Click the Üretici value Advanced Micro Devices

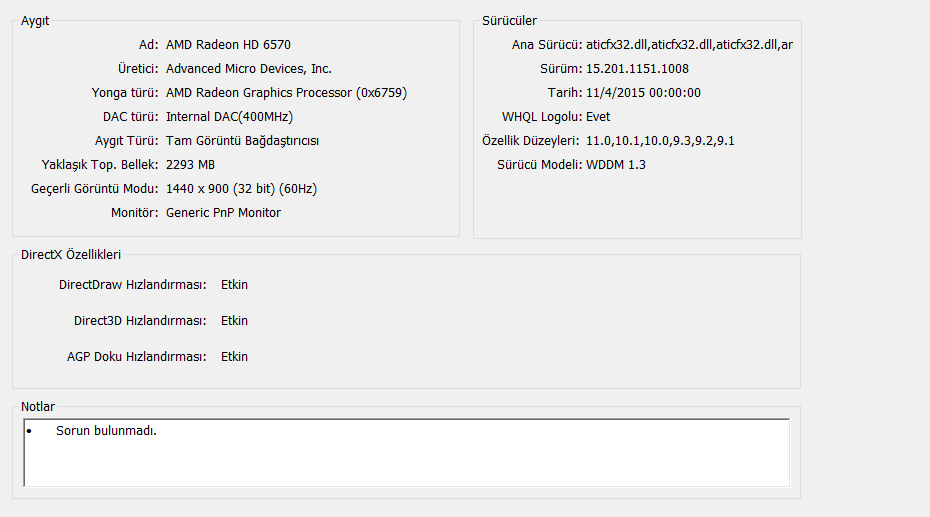coord(248,69)
